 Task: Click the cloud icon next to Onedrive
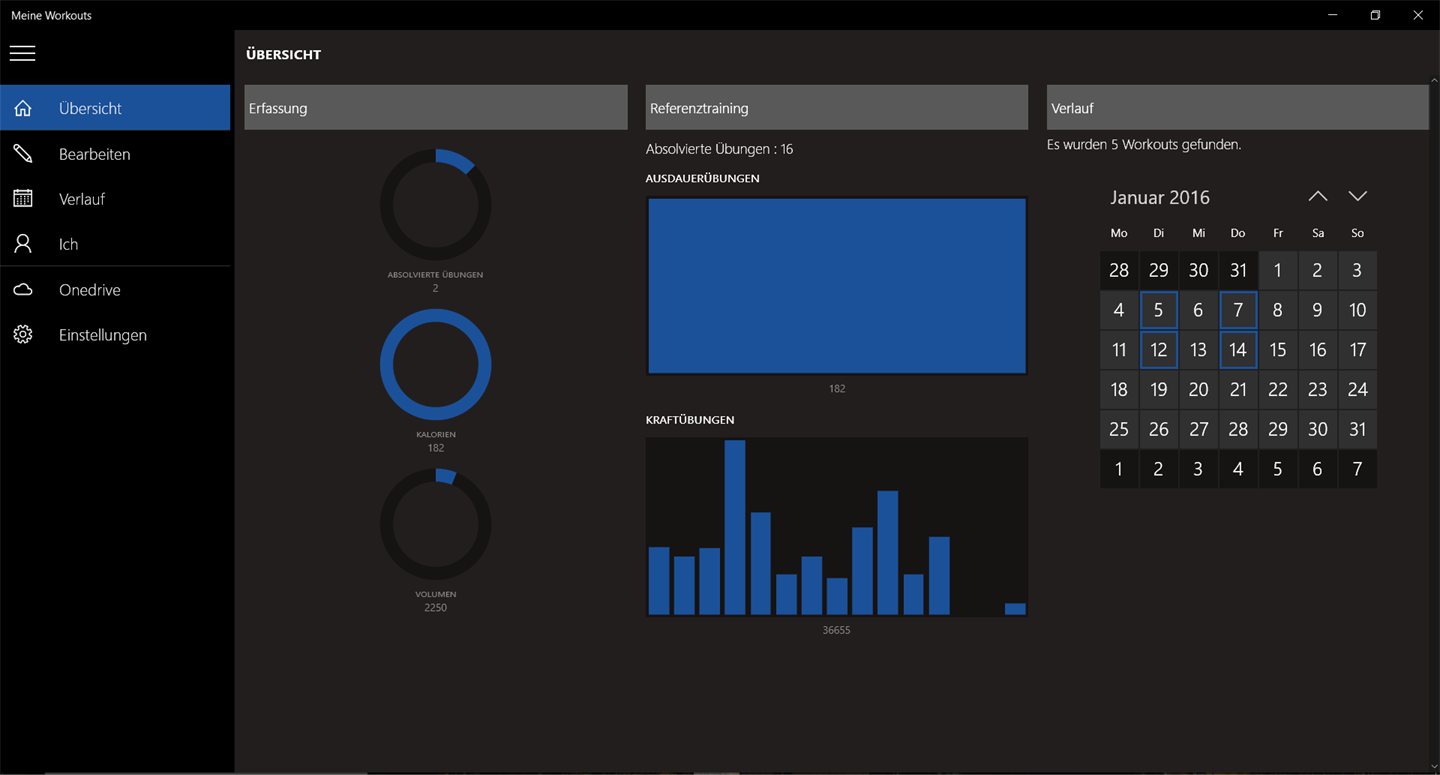click(23, 290)
